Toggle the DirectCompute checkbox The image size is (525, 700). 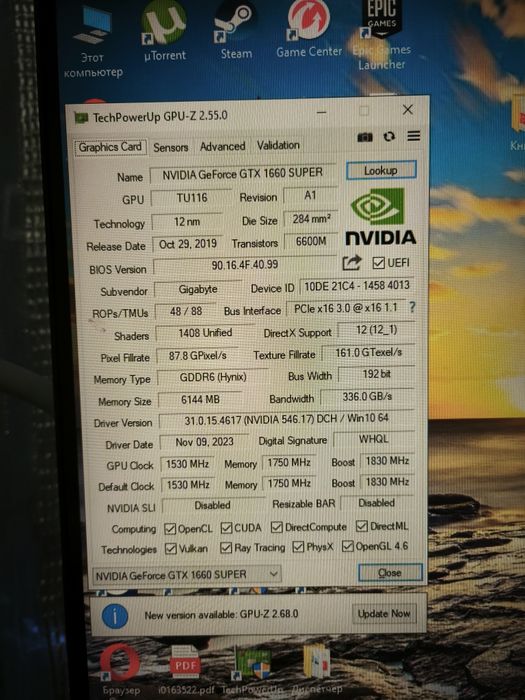click(x=277, y=527)
